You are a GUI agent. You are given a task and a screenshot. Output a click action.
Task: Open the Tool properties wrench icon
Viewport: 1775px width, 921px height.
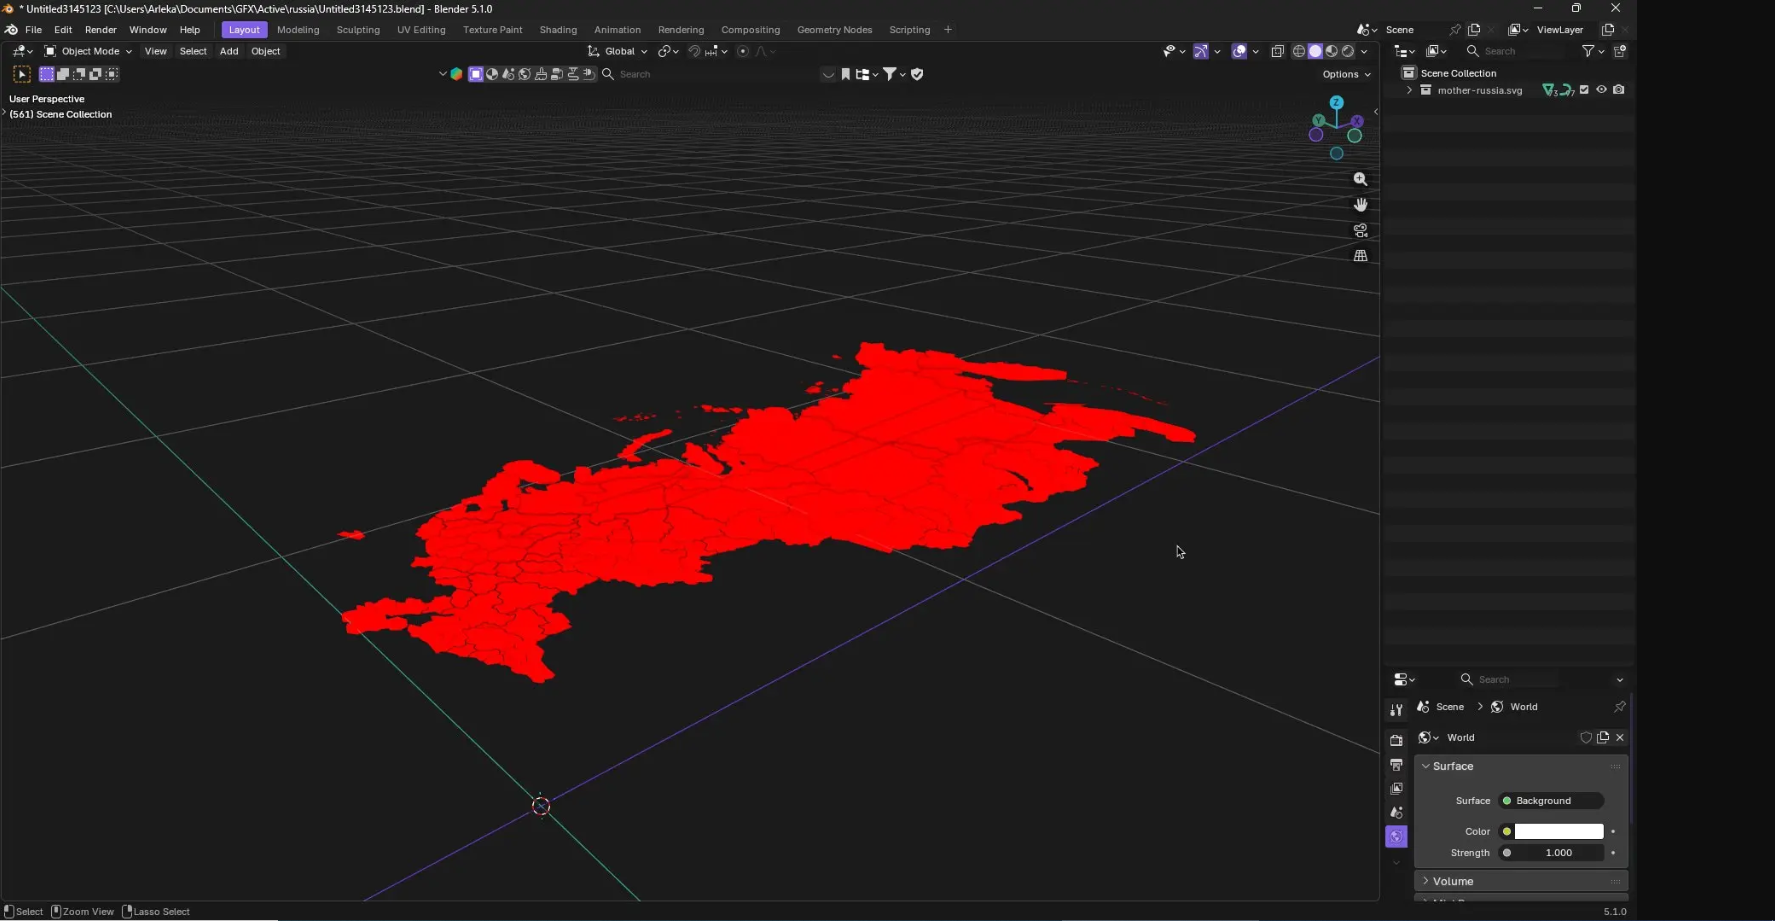pyautogui.click(x=1396, y=710)
